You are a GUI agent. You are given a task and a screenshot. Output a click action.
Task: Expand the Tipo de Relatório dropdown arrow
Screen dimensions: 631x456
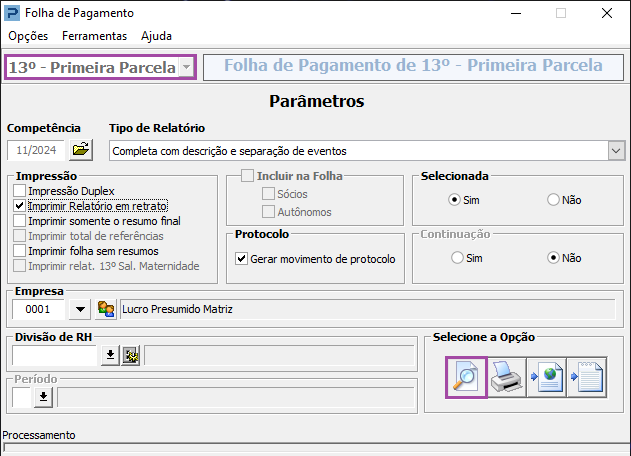click(x=616, y=151)
